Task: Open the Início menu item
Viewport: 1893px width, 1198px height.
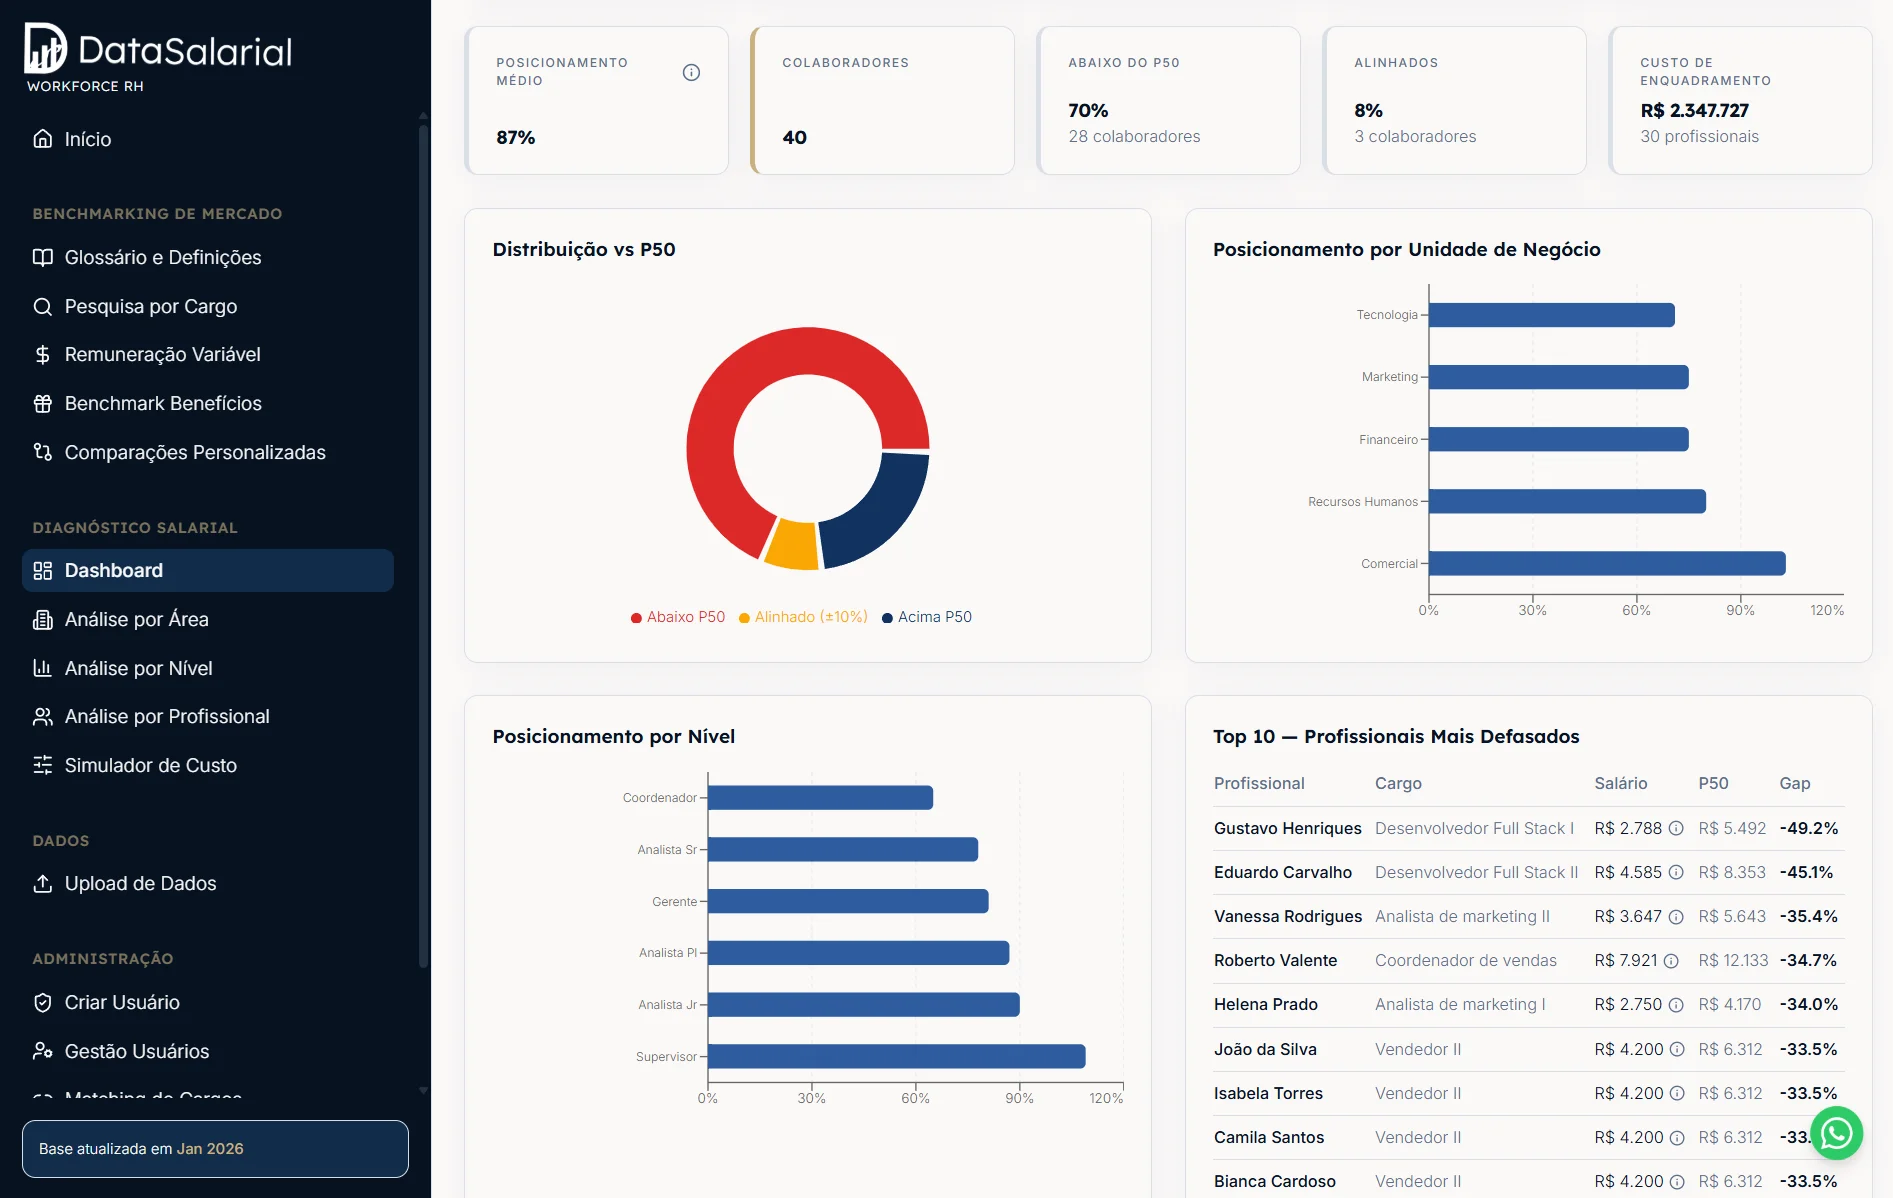Action: 208,139
